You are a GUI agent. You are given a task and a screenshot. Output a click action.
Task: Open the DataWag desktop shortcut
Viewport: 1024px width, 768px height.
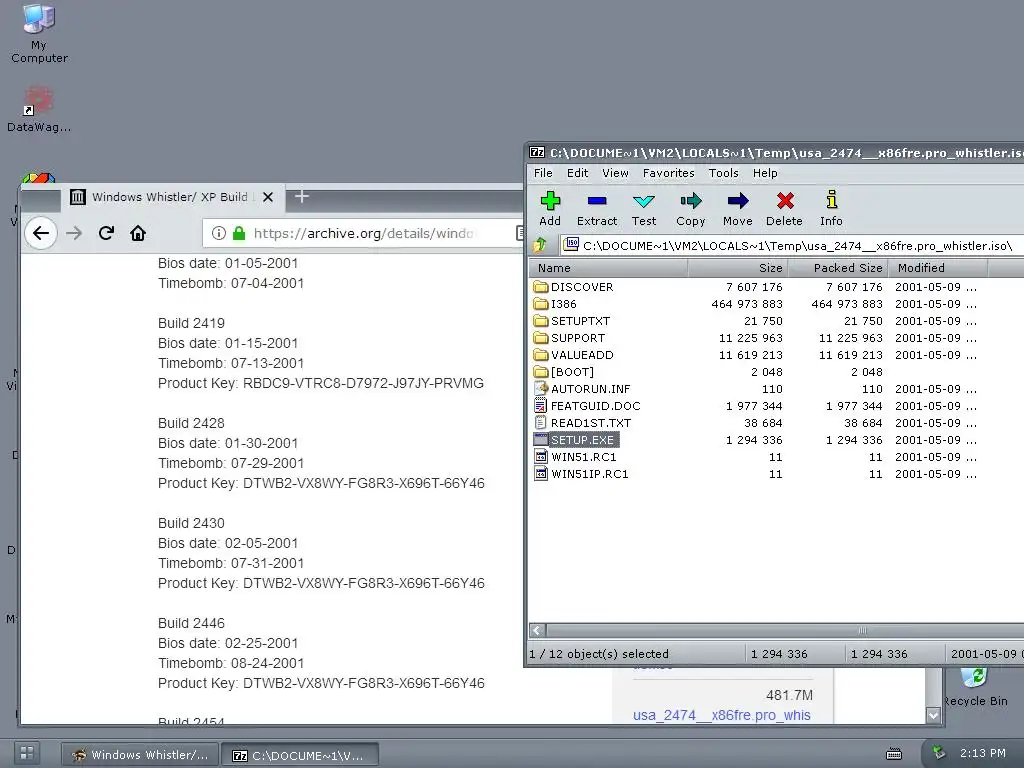[x=39, y=110]
